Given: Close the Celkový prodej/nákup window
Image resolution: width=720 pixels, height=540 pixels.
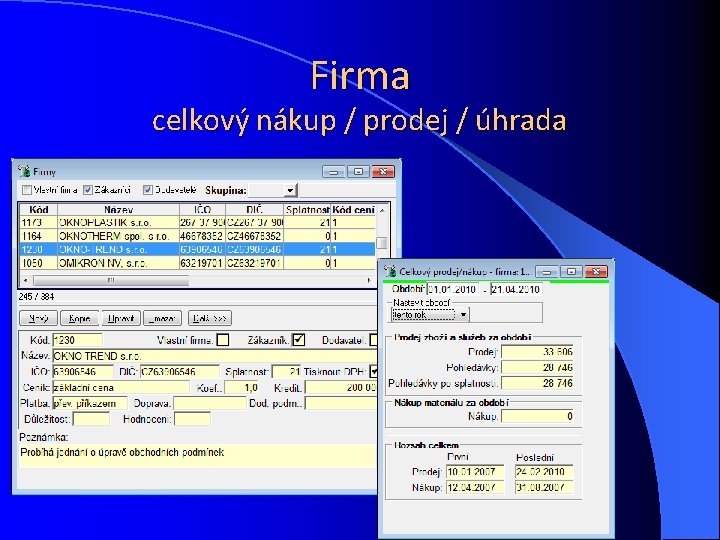Looking at the screenshot, I should [x=596, y=272].
